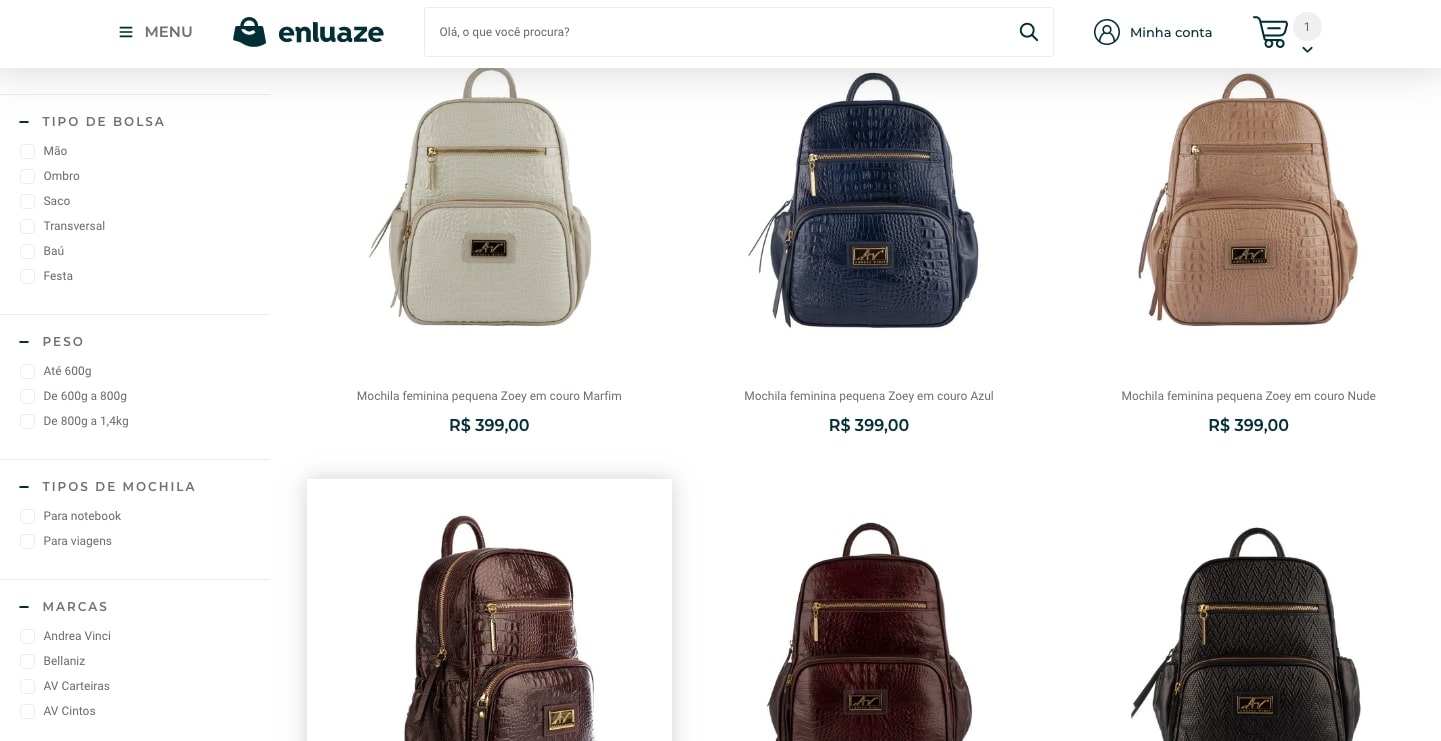Screen dimensions: 1441x741
Task: Tick the Andrea Vinci brand checkbox
Action: click(x=28, y=636)
